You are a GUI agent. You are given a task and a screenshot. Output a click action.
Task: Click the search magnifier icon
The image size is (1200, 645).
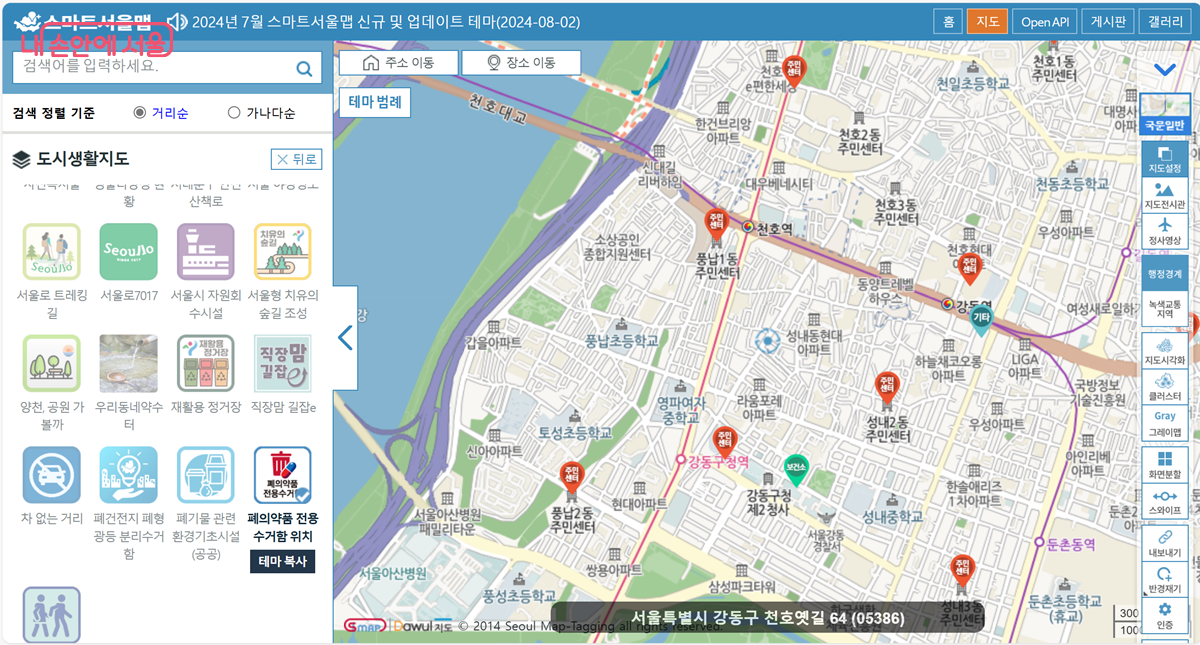[304, 69]
